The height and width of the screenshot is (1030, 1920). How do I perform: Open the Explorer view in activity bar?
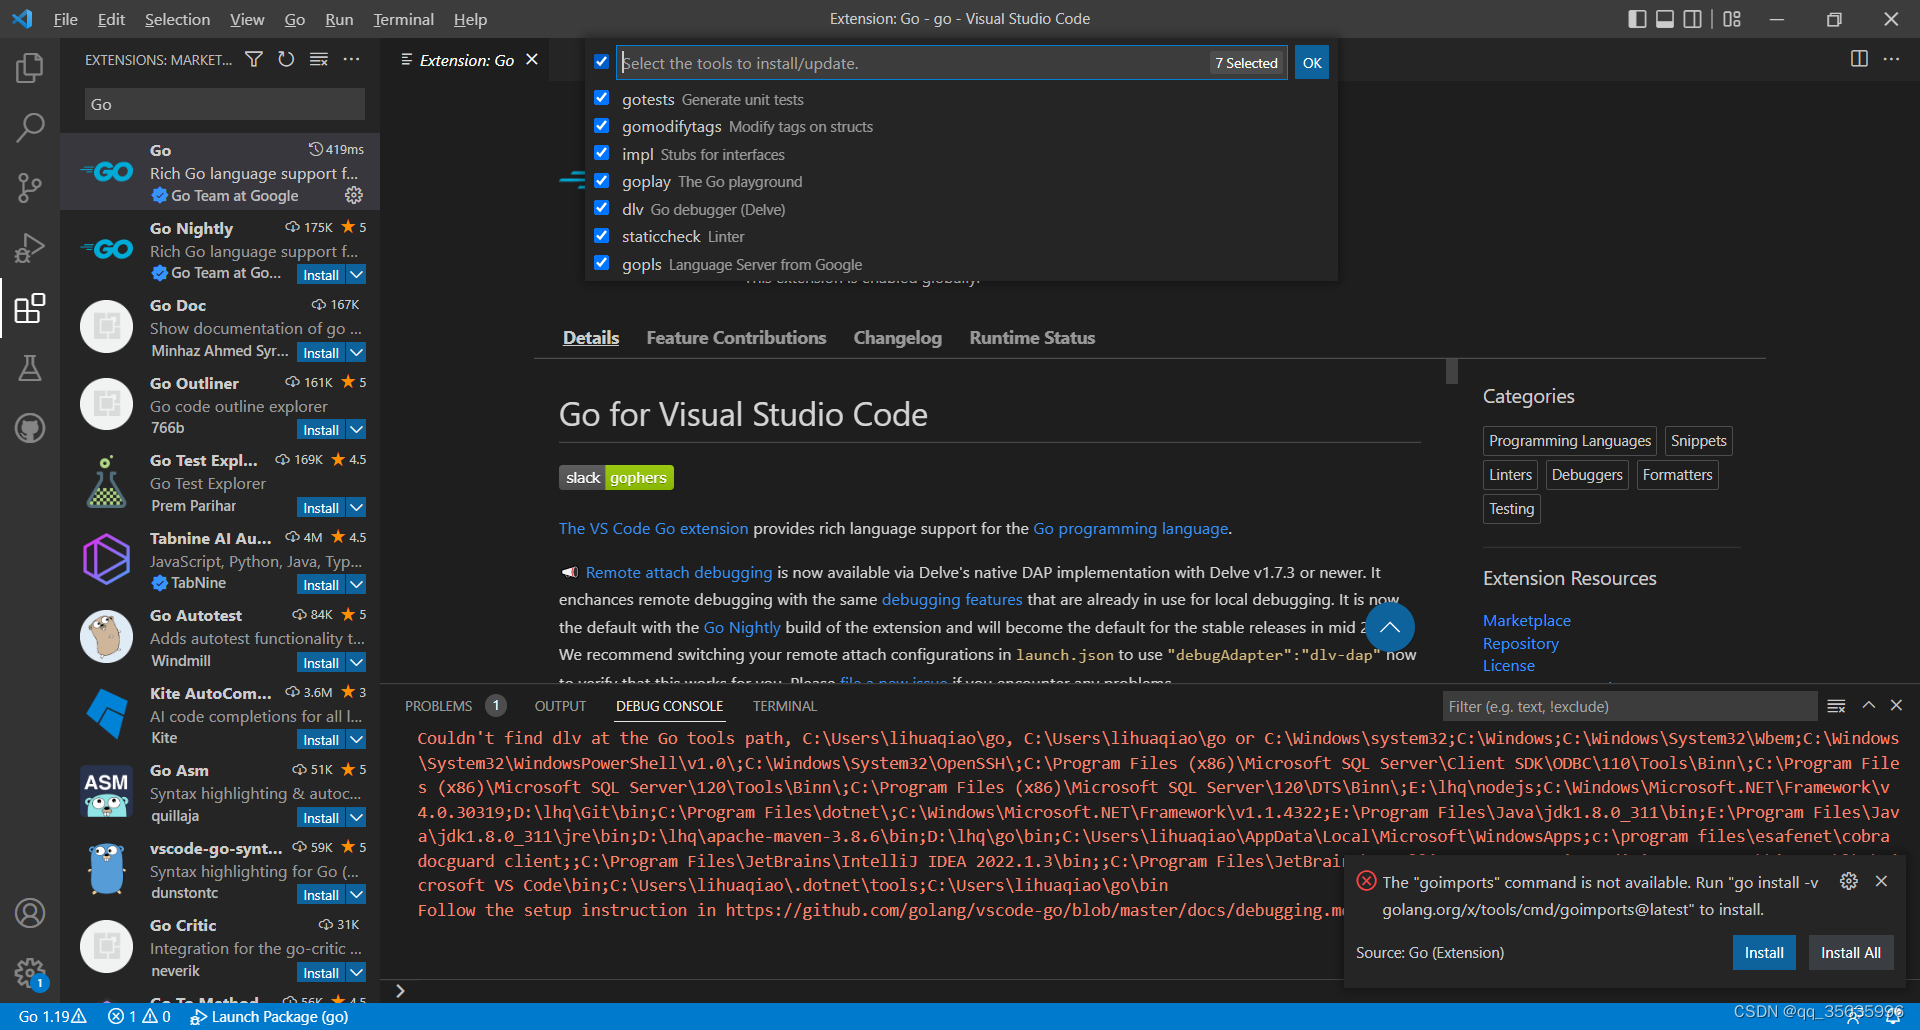pos(30,68)
